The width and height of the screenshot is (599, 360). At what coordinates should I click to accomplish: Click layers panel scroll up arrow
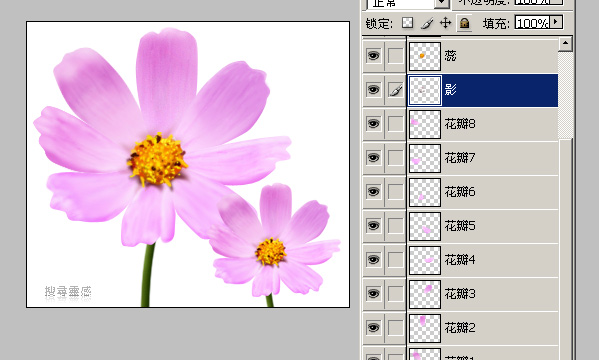point(565,44)
